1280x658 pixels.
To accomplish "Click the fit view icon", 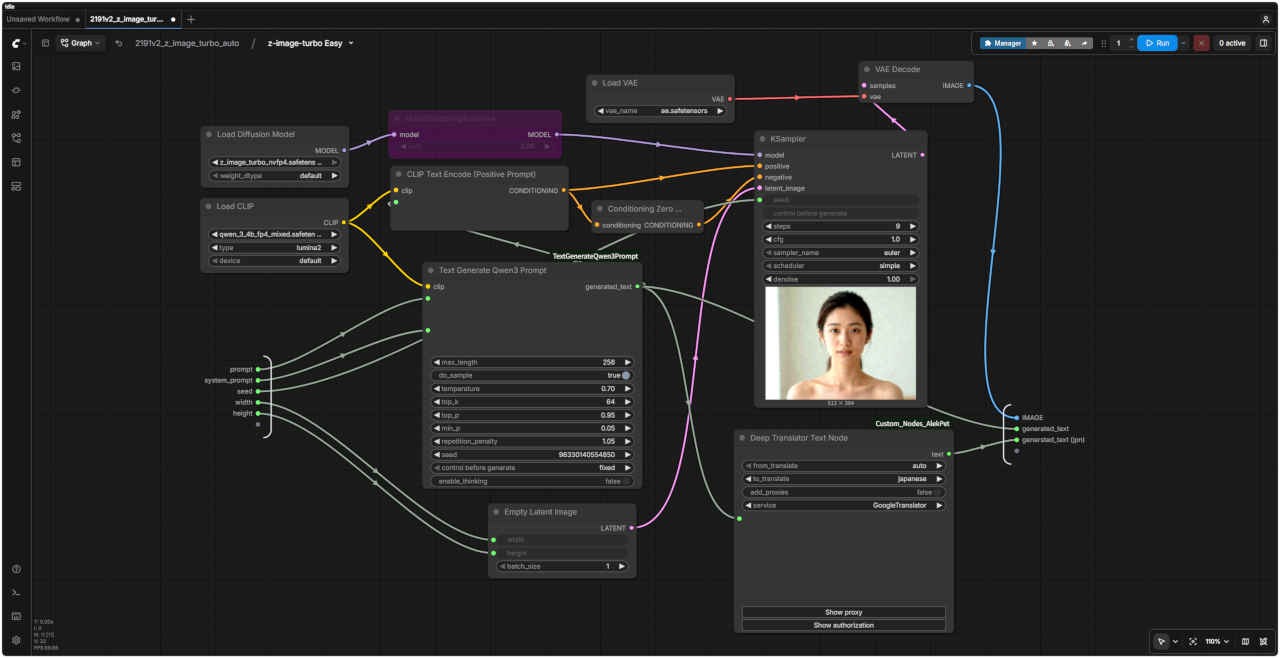I will pyautogui.click(x=1193, y=641).
